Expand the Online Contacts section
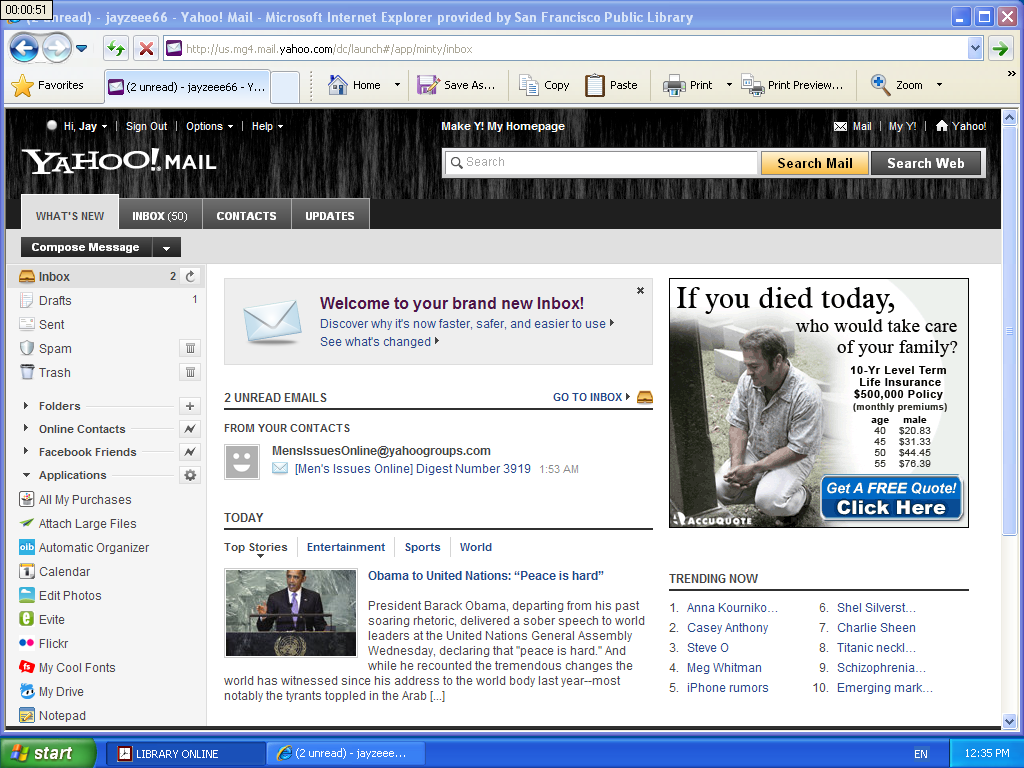This screenshot has width=1024, height=768. tap(25, 428)
